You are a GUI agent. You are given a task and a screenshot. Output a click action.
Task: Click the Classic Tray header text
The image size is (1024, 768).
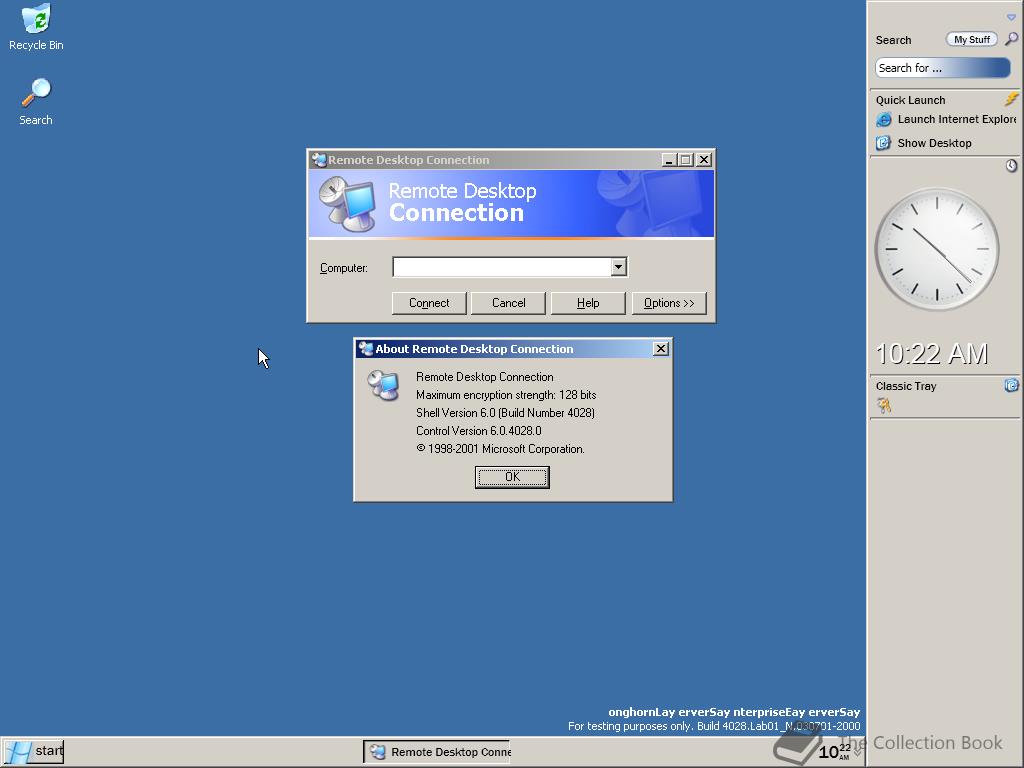pos(906,386)
